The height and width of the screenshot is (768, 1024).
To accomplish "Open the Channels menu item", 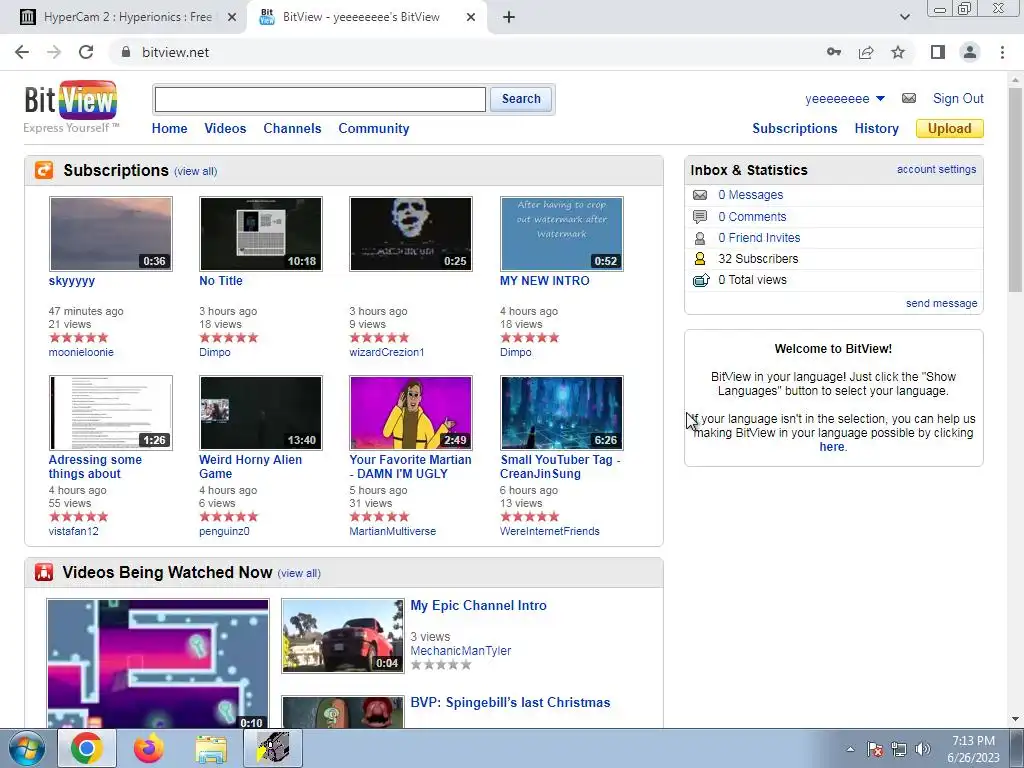I will (292, 129).
